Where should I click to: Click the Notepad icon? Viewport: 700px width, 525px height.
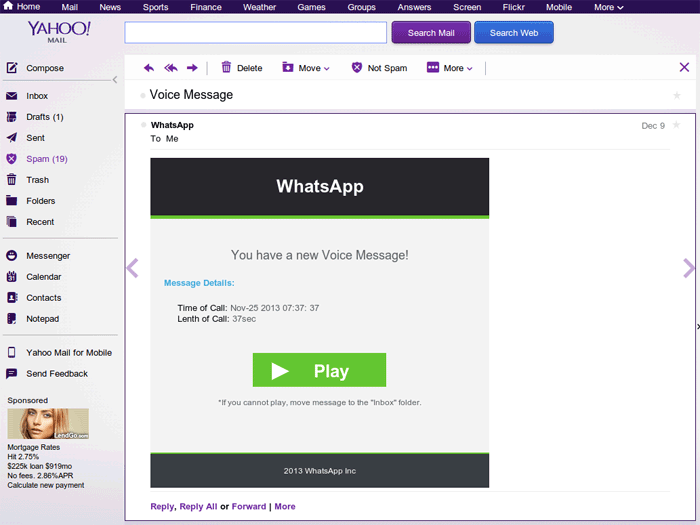(x=12, y=318)
